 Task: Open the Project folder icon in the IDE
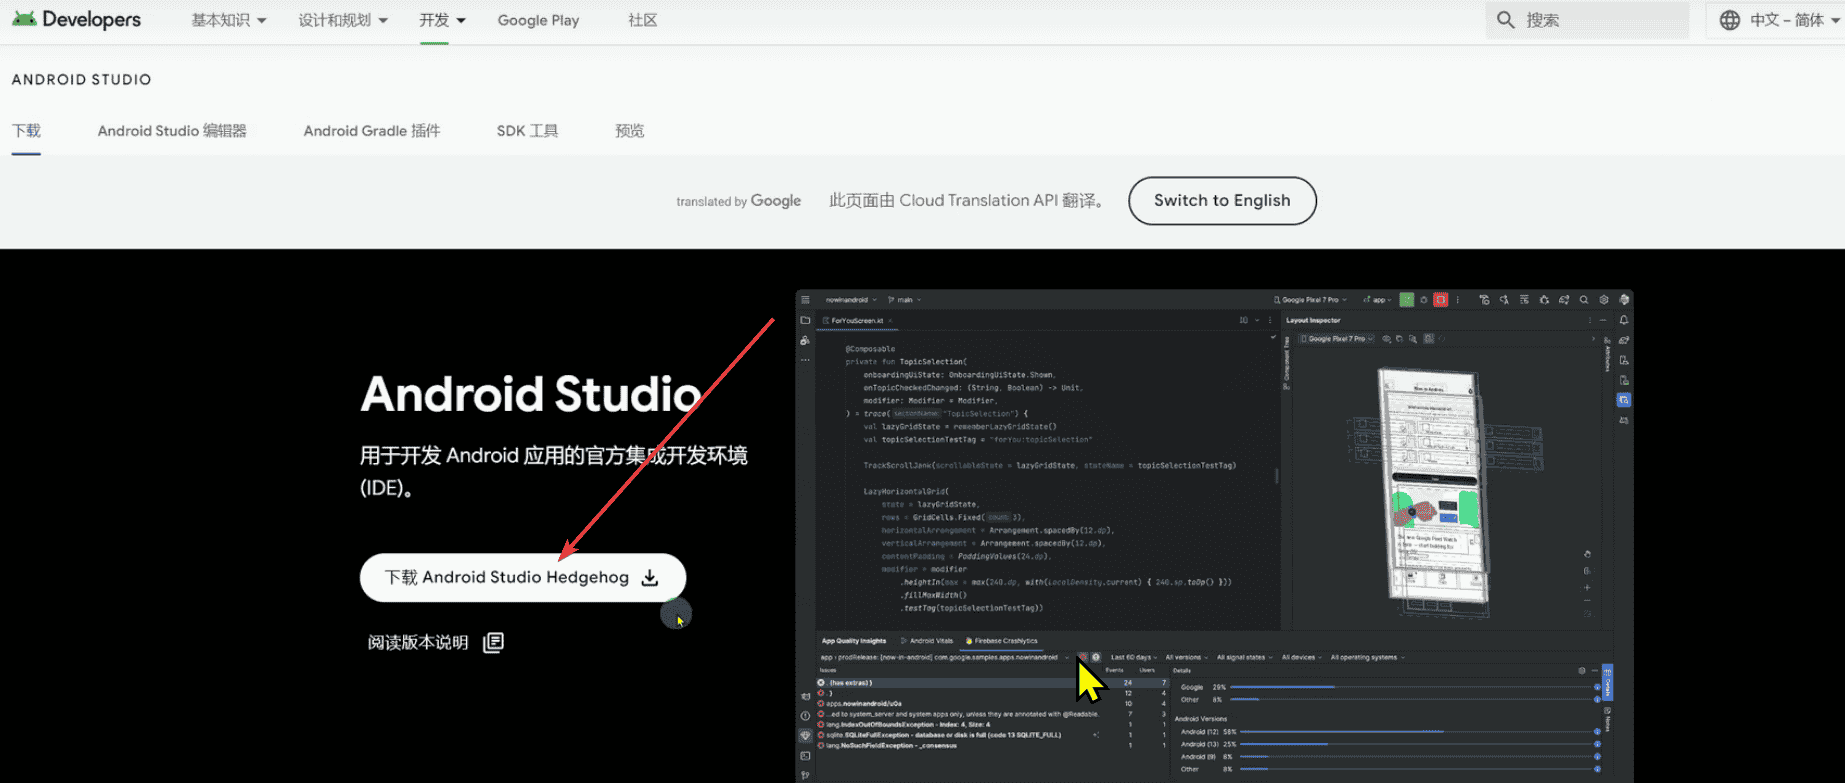pos(805,321)
